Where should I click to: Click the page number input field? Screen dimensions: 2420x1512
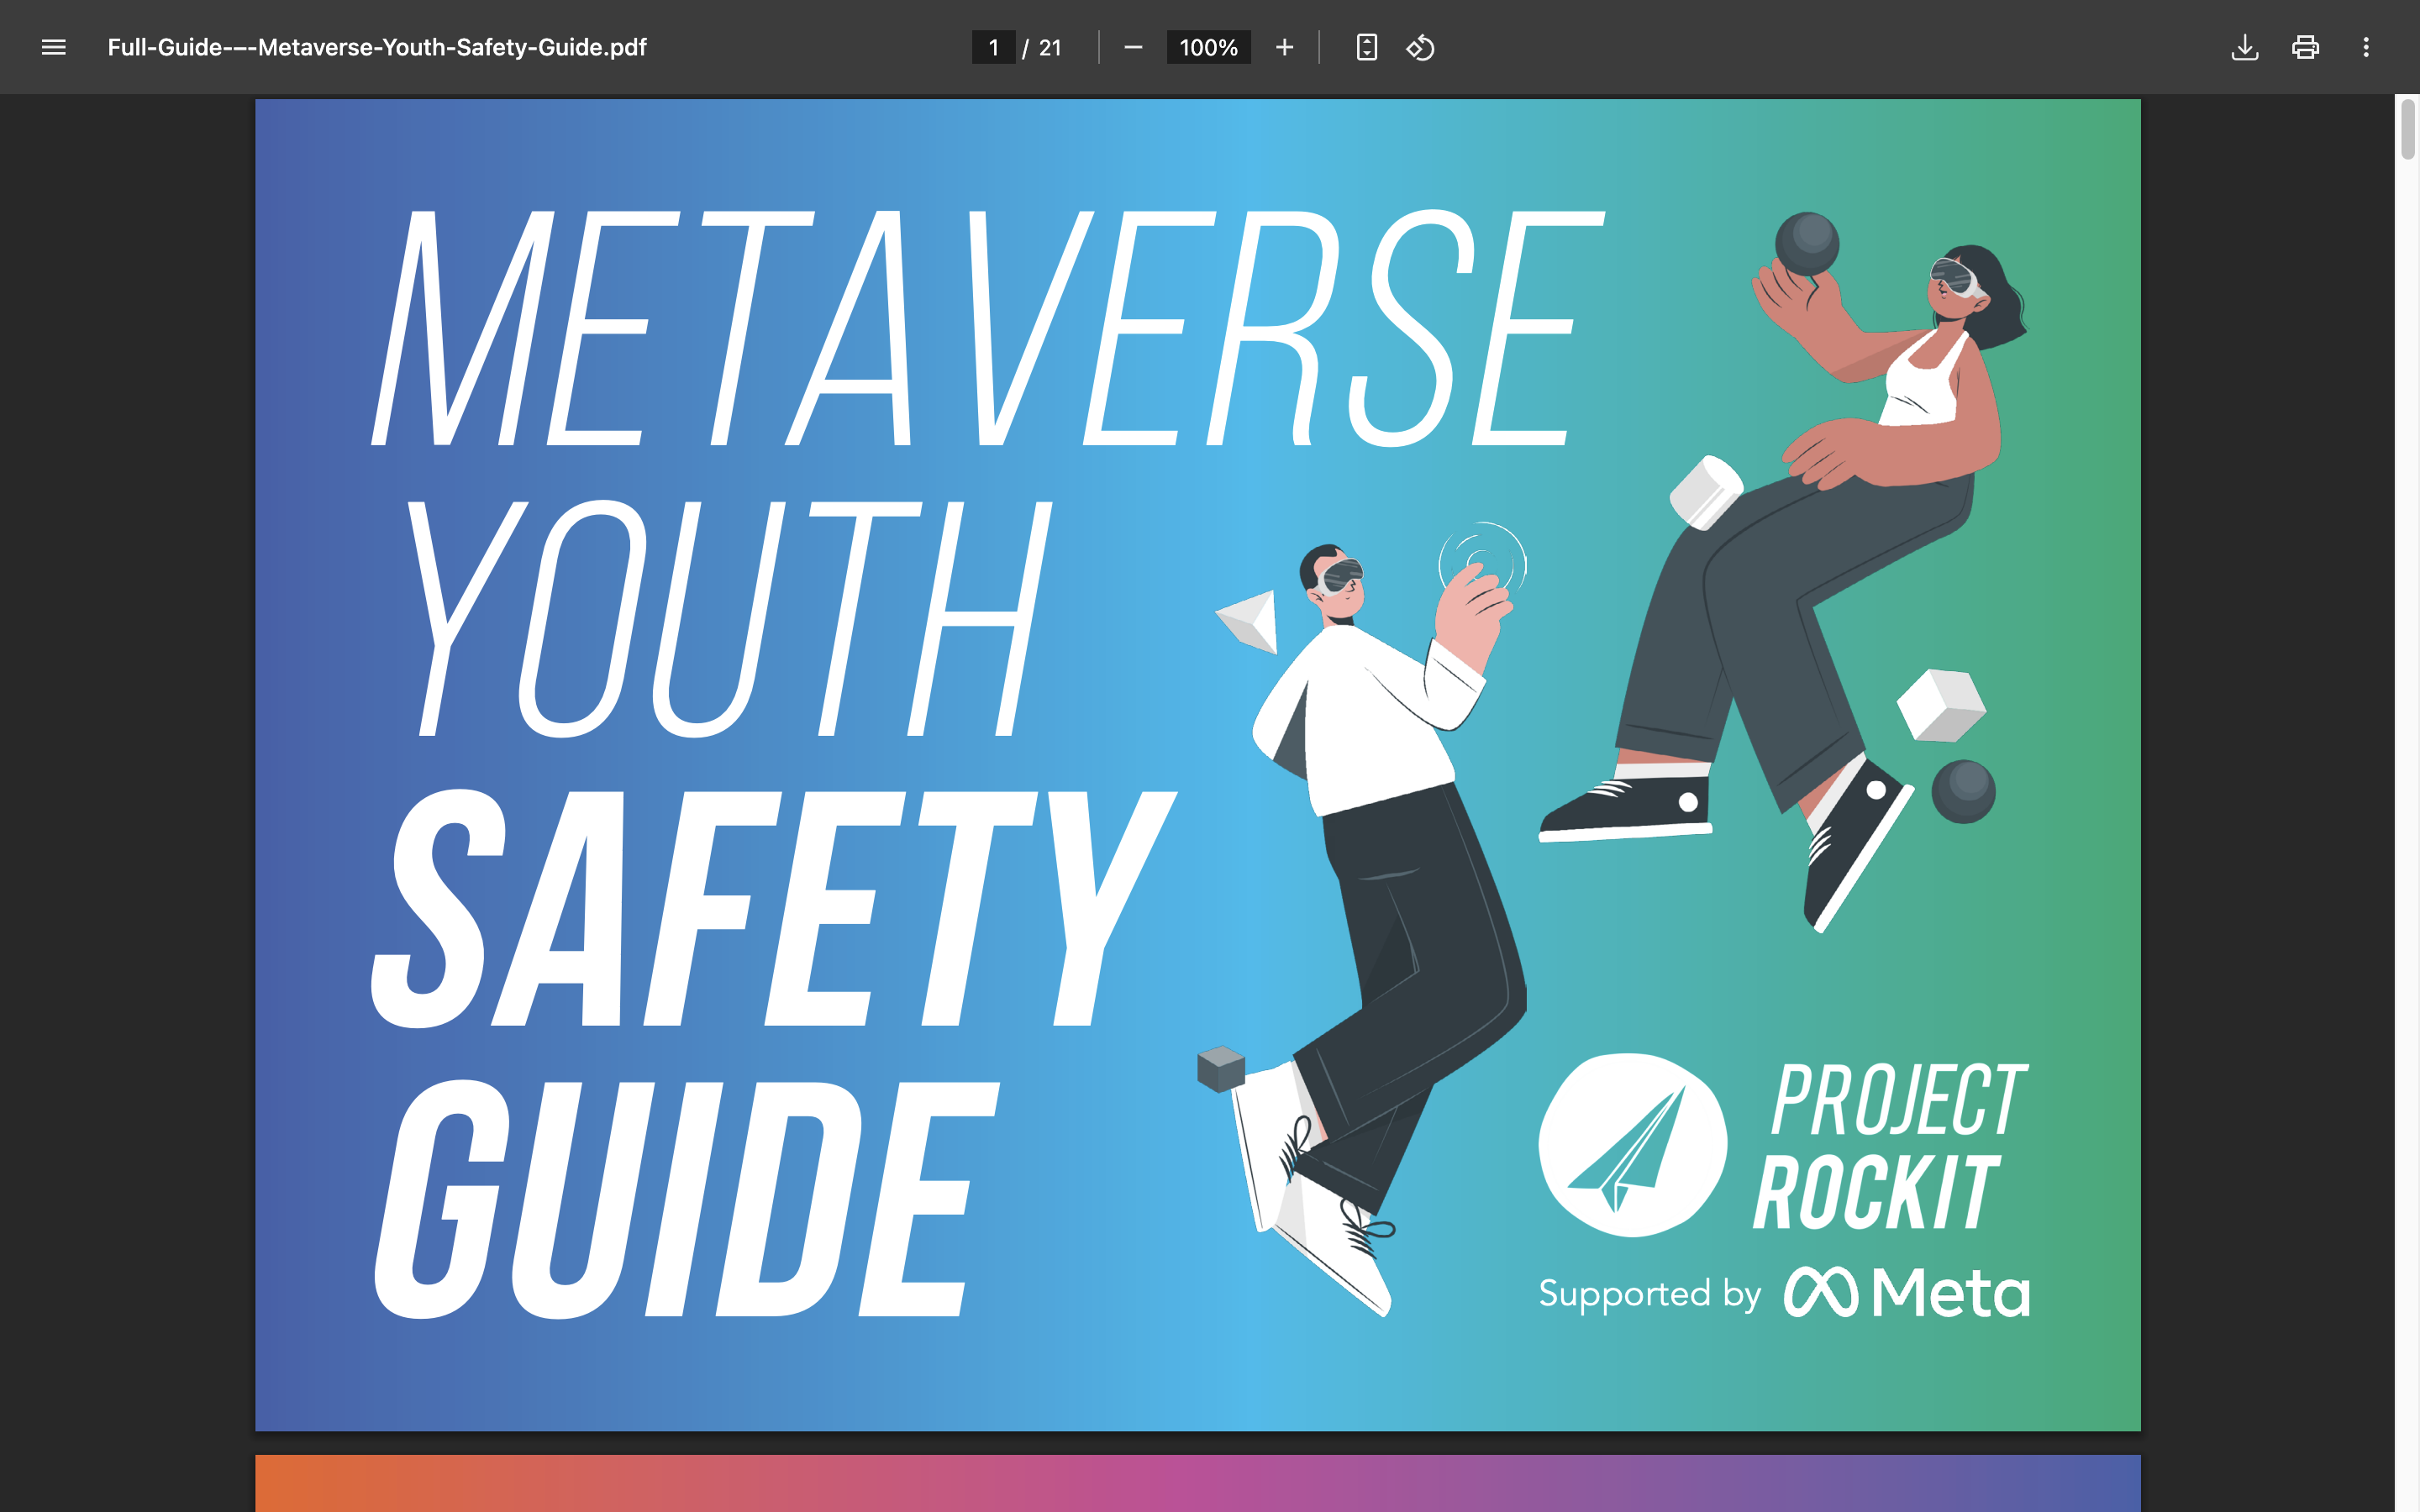tap(993, 47)
